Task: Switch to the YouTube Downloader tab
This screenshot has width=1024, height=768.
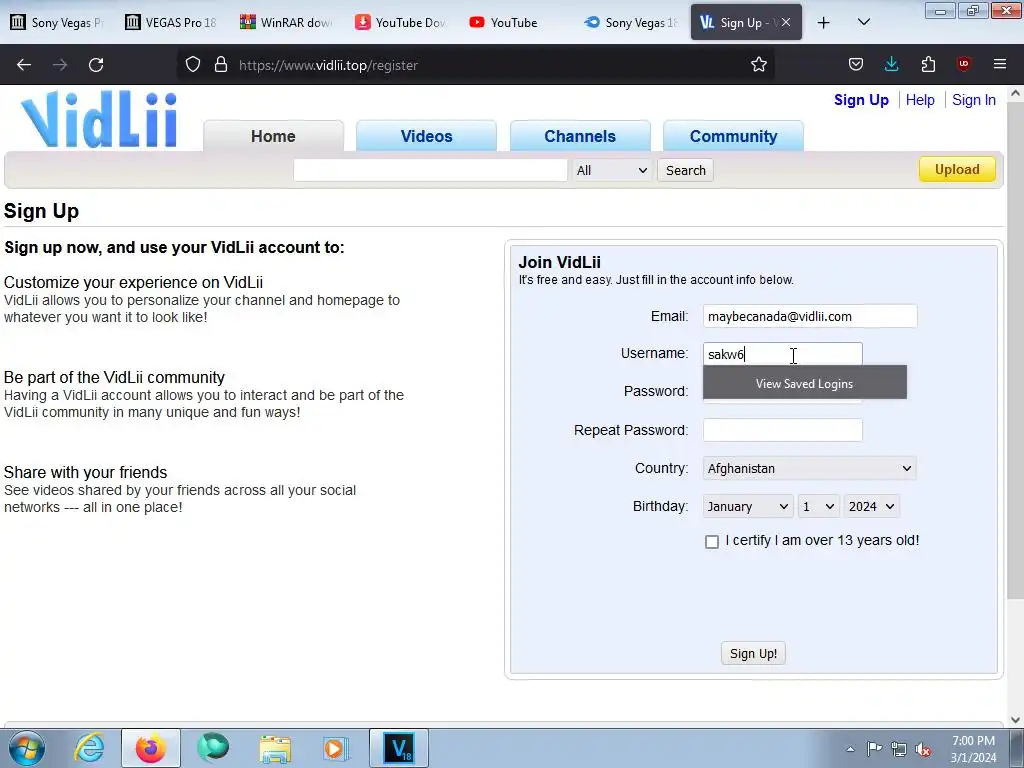Action: point(402,22)
